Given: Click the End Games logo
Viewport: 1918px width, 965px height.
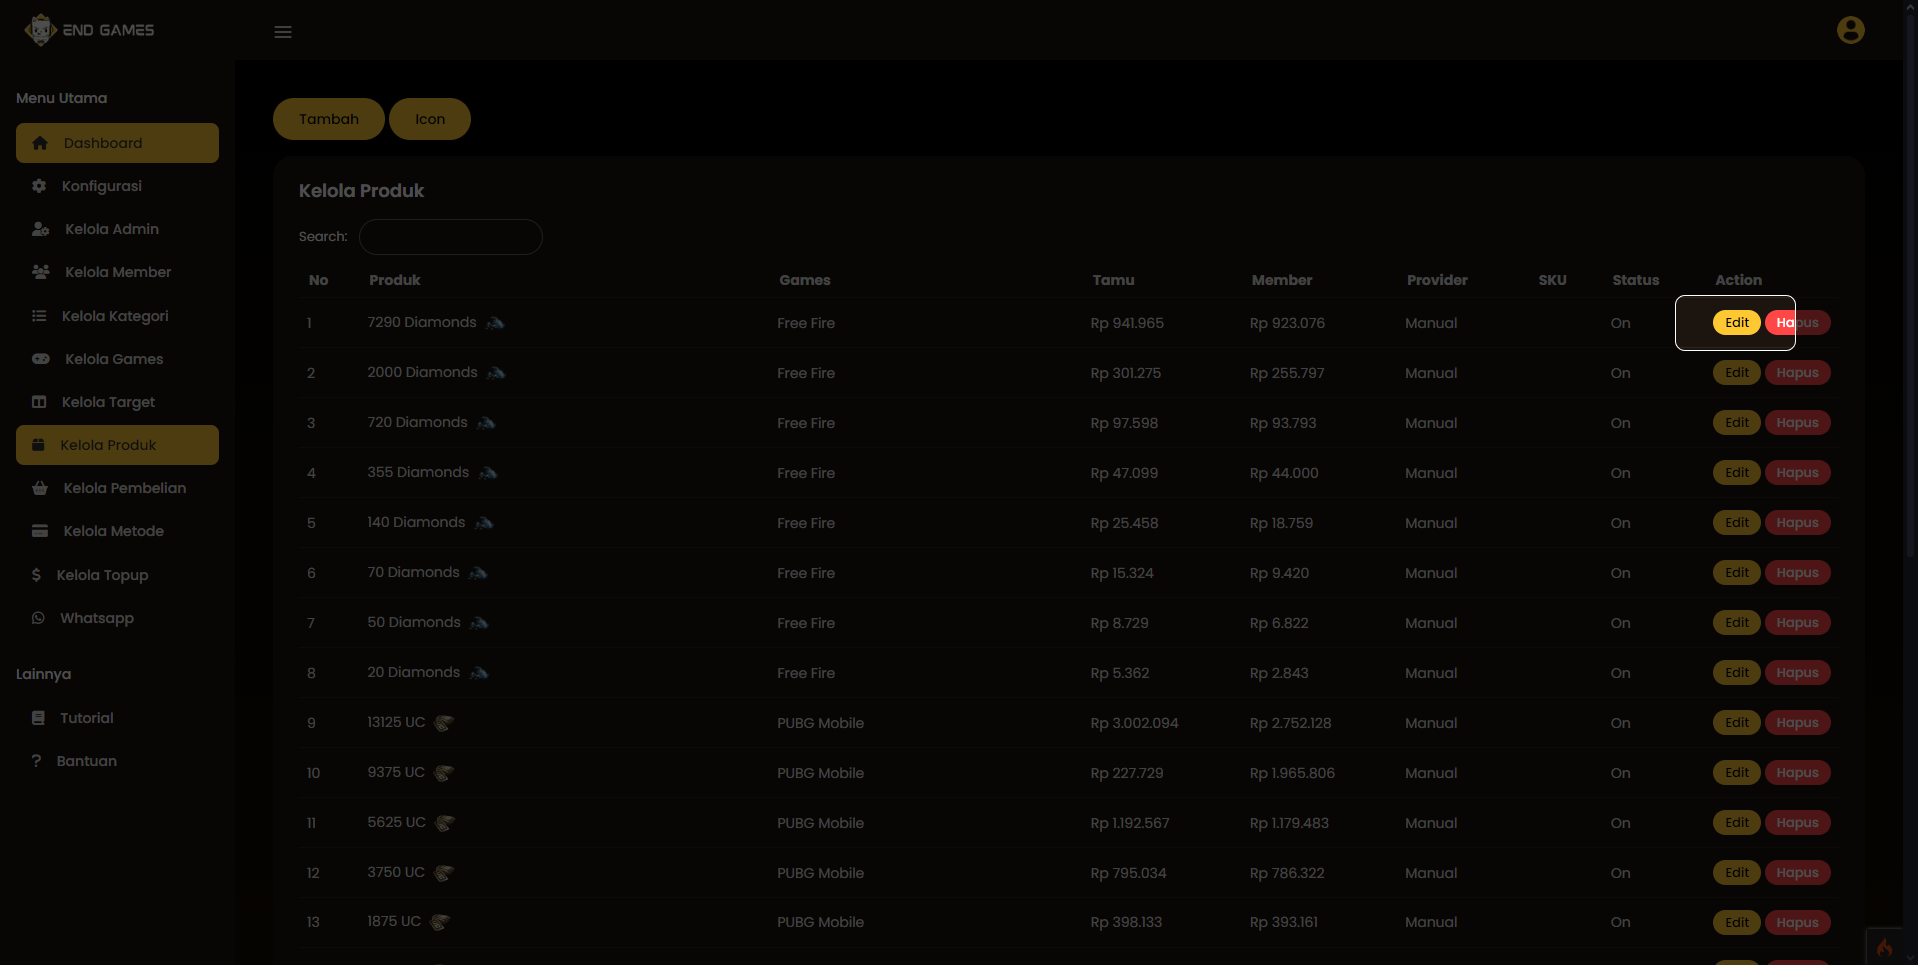Looking at the screenshot, I should point(89,30).
